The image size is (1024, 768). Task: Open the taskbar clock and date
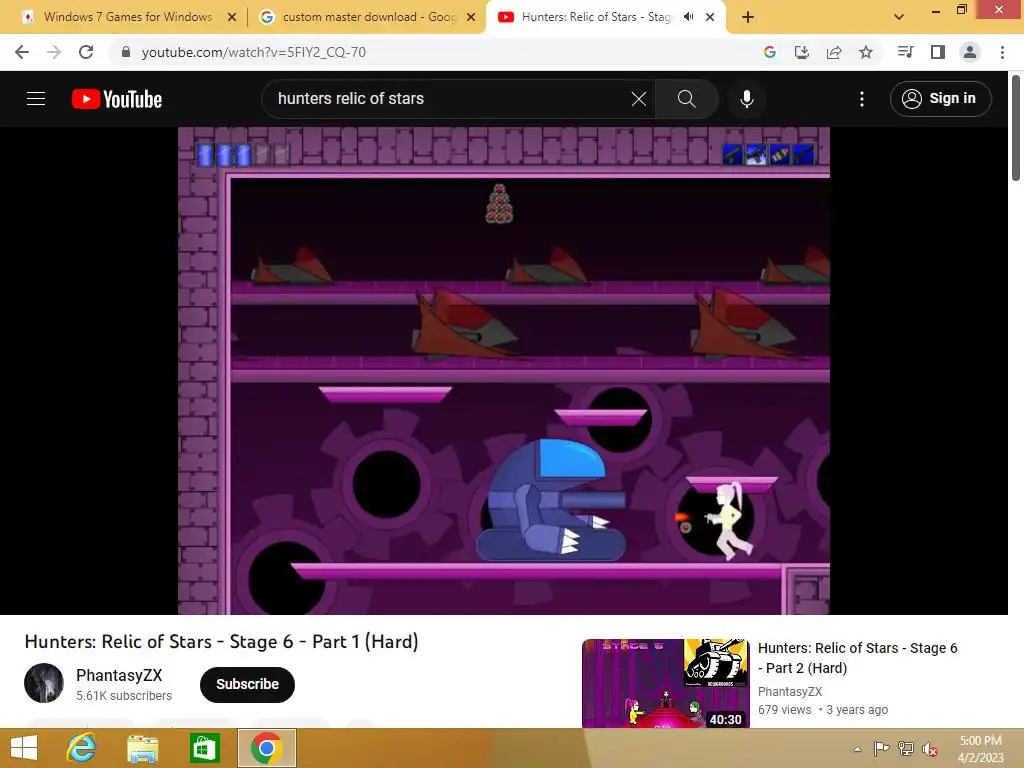980,749
